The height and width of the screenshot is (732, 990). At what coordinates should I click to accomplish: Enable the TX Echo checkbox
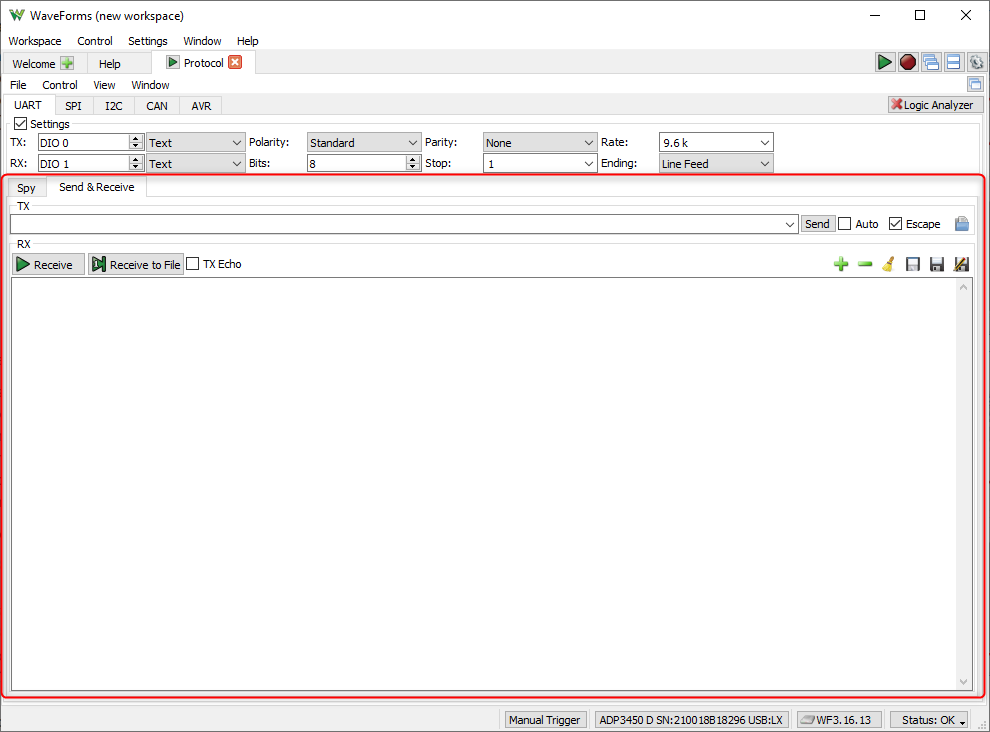[x=193, y=264]
